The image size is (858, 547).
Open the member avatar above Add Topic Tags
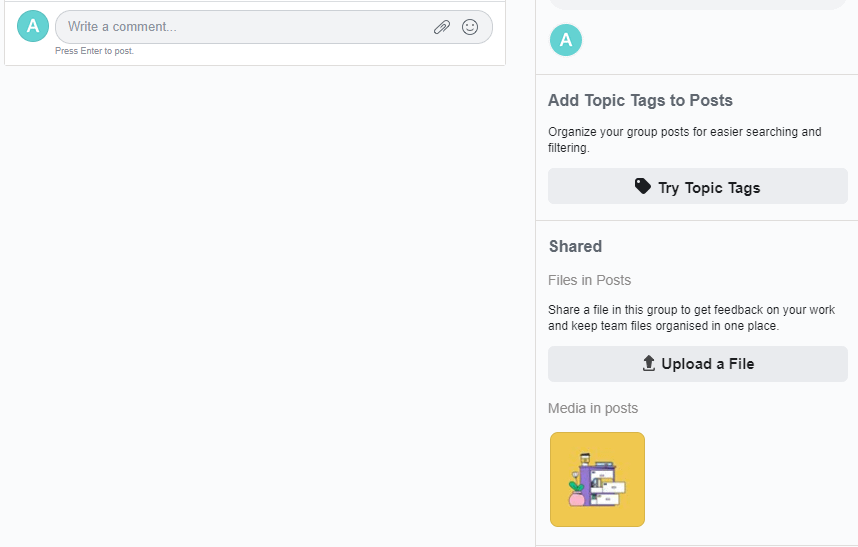[566, 40]
